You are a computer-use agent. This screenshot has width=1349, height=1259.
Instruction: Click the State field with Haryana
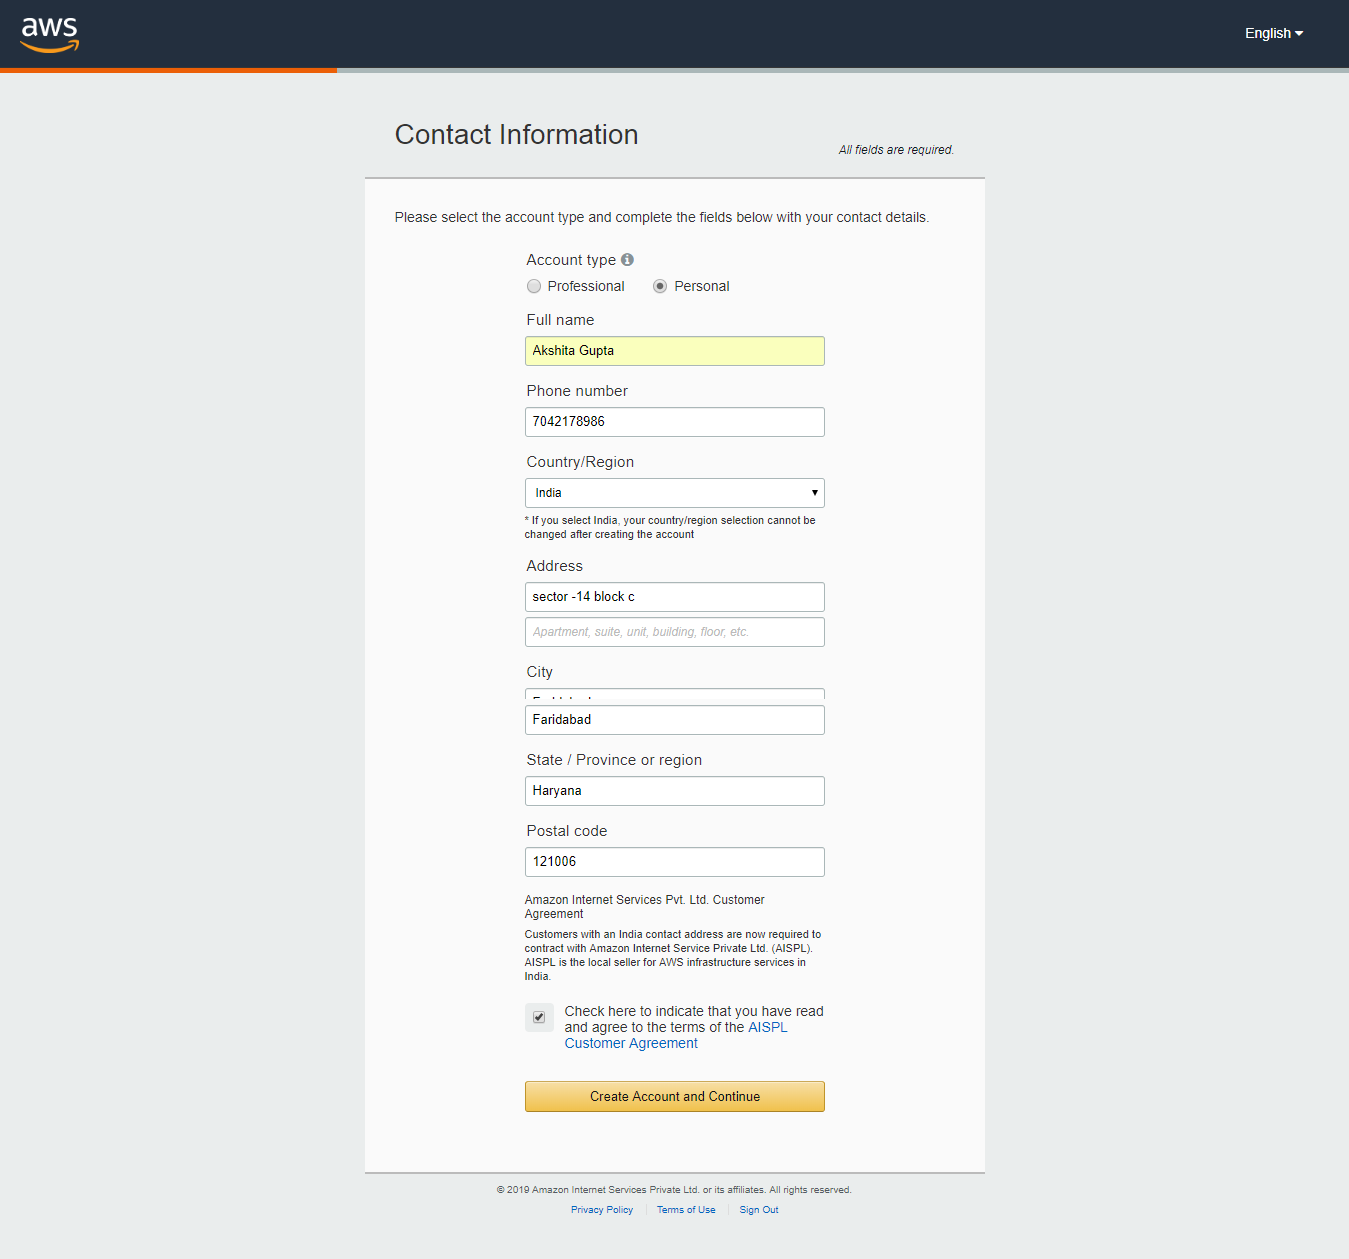coord(675,791)
